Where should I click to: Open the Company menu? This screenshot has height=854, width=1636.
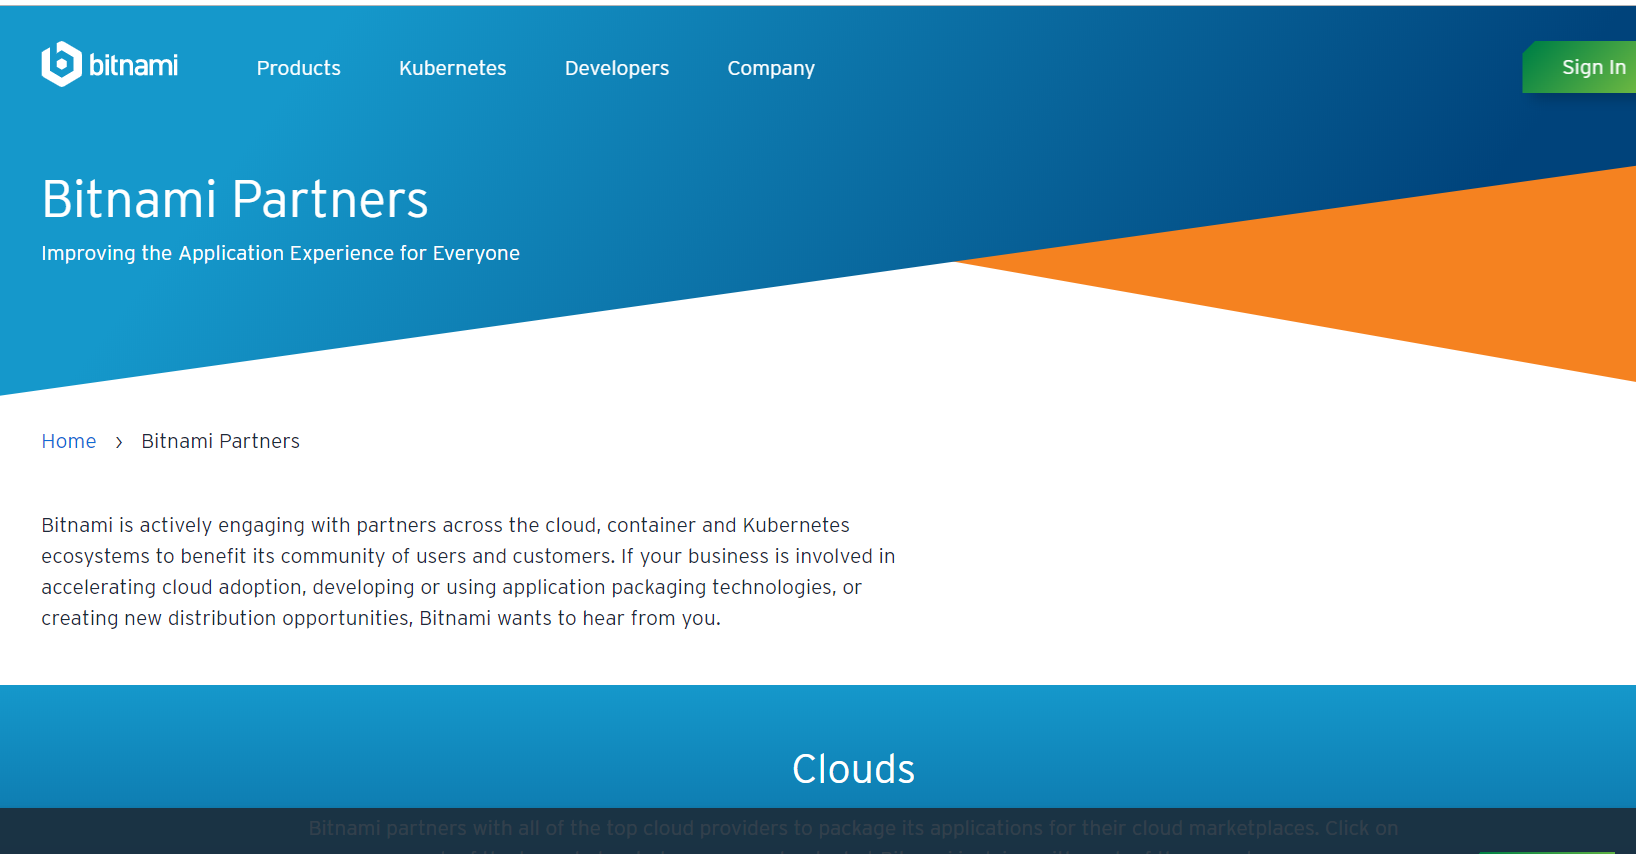(771, 68)
